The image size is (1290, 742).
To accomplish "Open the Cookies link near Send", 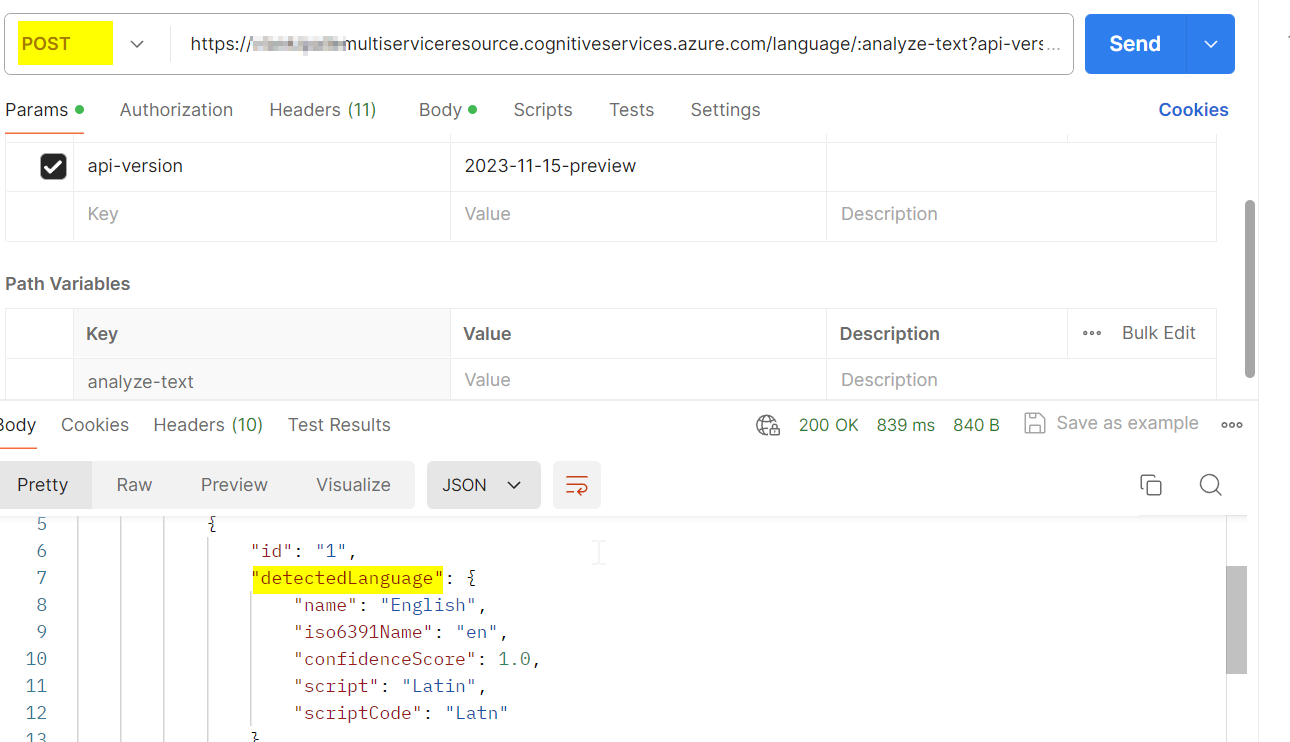I will click(1193, 110).
